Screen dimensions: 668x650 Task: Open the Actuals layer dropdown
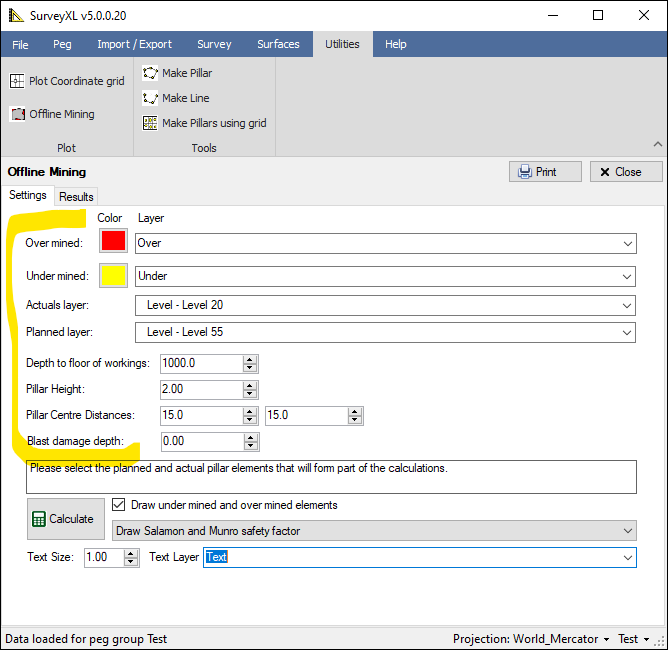(x=627, y=305)
